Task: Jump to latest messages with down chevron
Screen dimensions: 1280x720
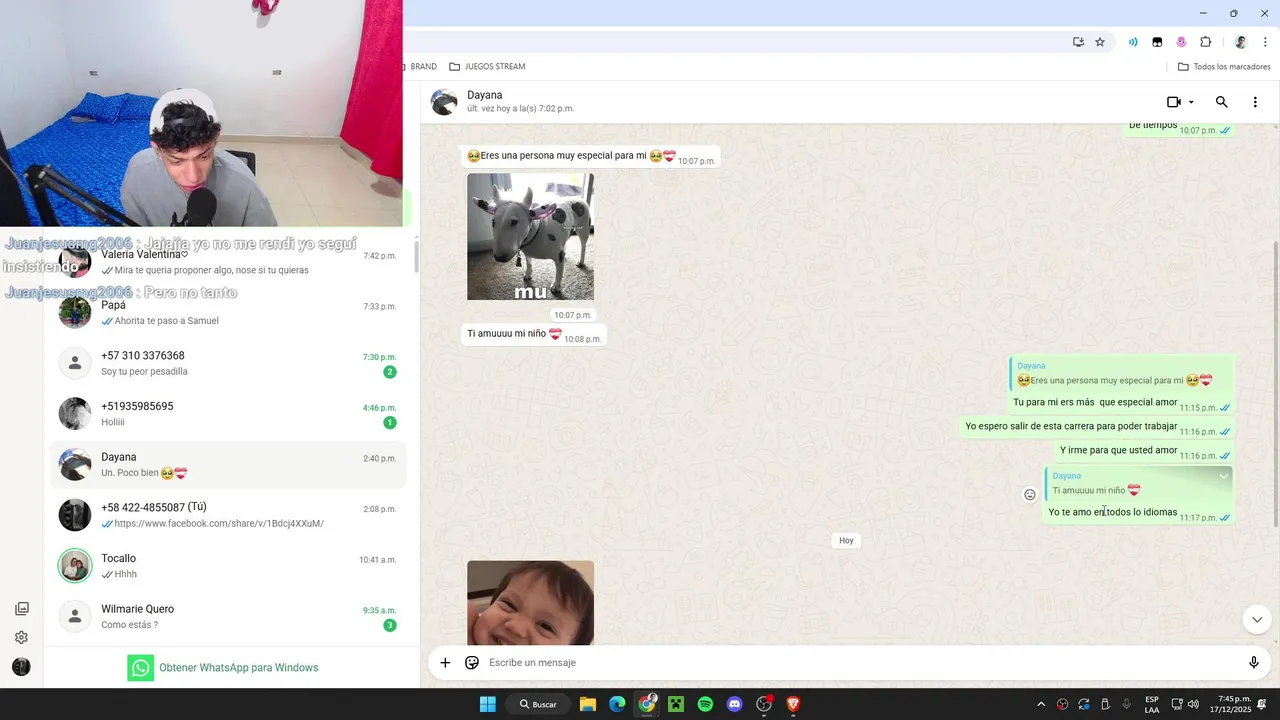Action: (1257, 620)
